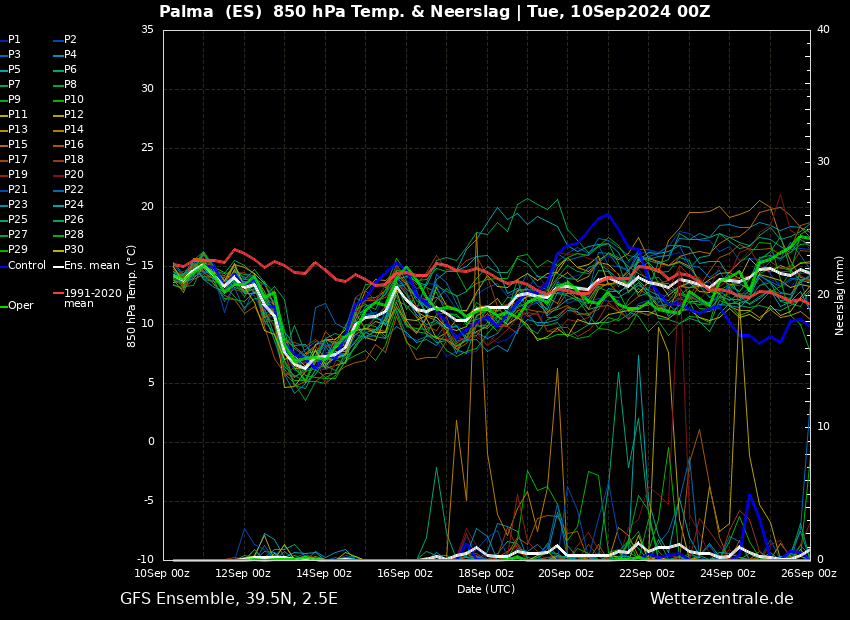Click the Control legend entry

tap(27, 266)
